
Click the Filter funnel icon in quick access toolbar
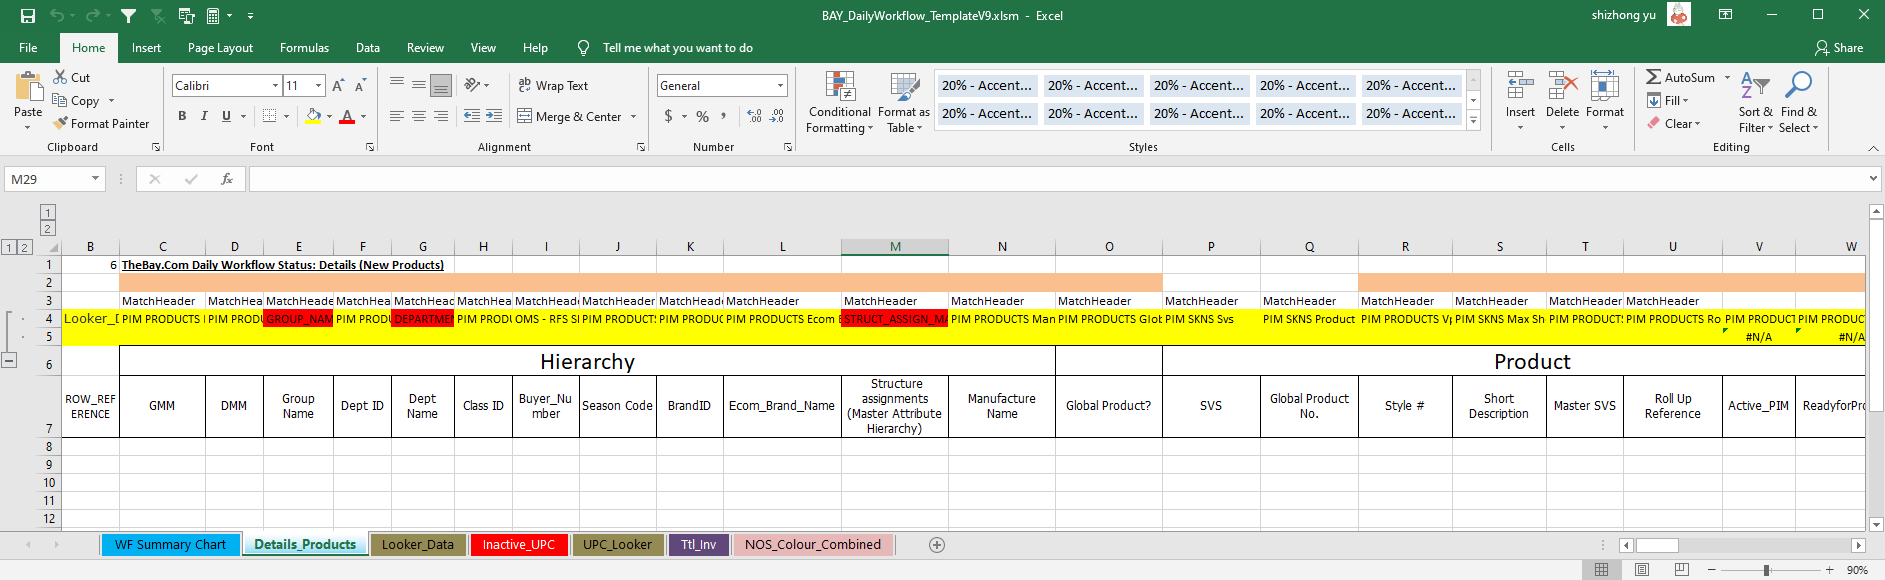[x=128, y=15]
